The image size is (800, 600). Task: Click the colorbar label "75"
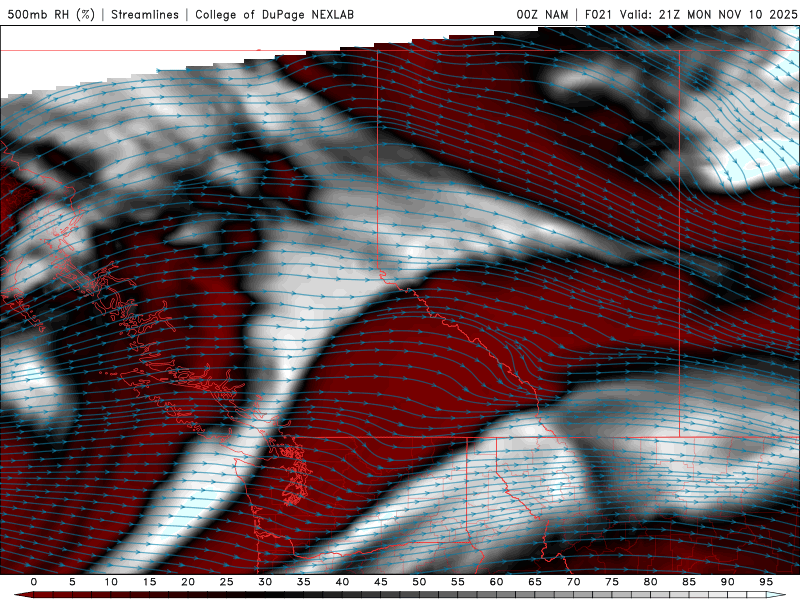pos(611,582)
